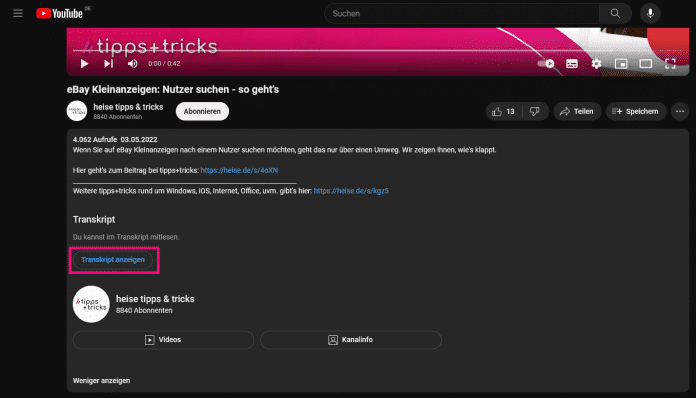Click the 0:00 / 0:42 time display

point(164,64)
